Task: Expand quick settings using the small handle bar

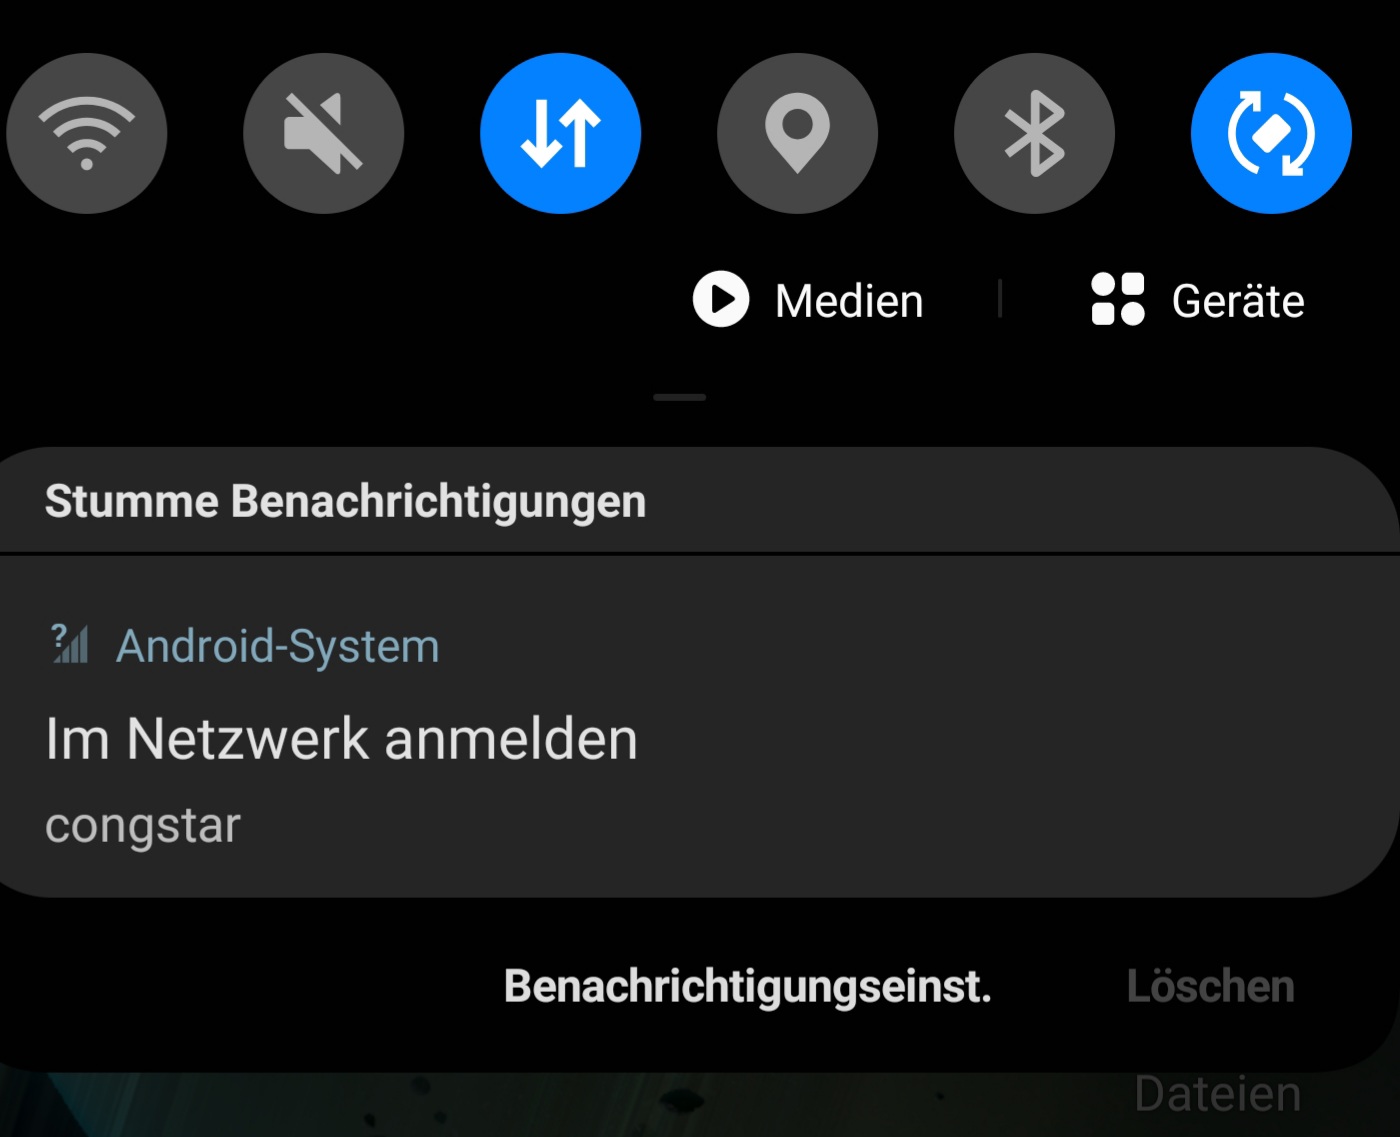Action: [x=680, y=397]
